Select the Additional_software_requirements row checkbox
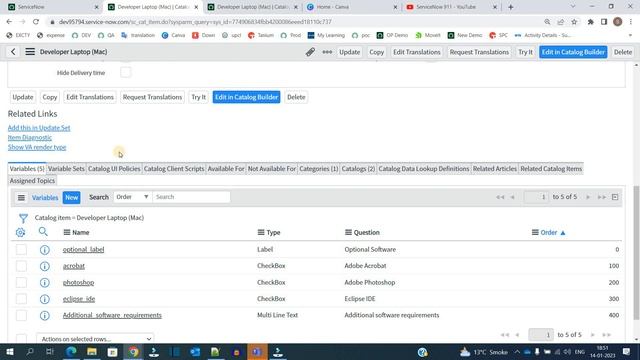The height and width of the screenshot is (360, 640). click(21, 316)
